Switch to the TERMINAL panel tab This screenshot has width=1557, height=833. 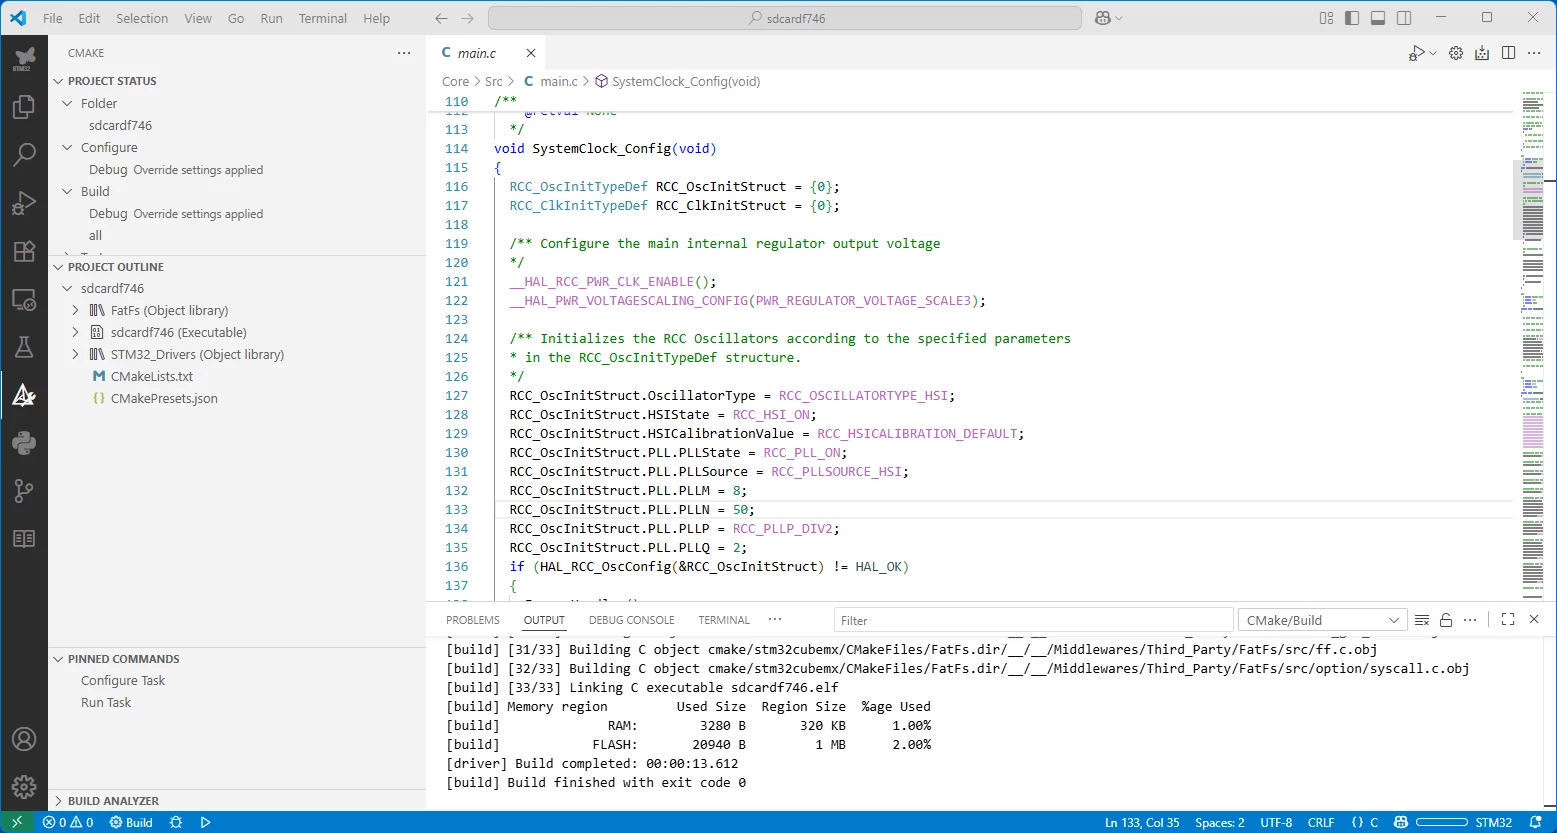click(724, 620)
